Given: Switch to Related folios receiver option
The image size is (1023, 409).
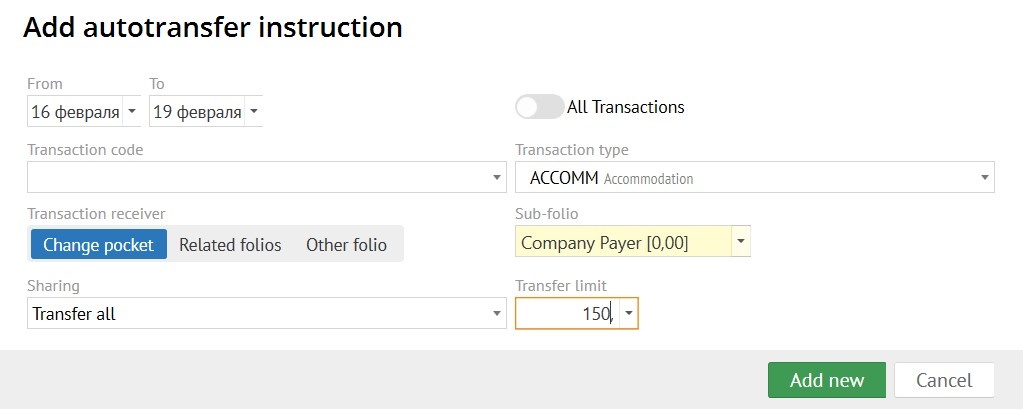Looking at the screenshot, I should coord(230,244).
